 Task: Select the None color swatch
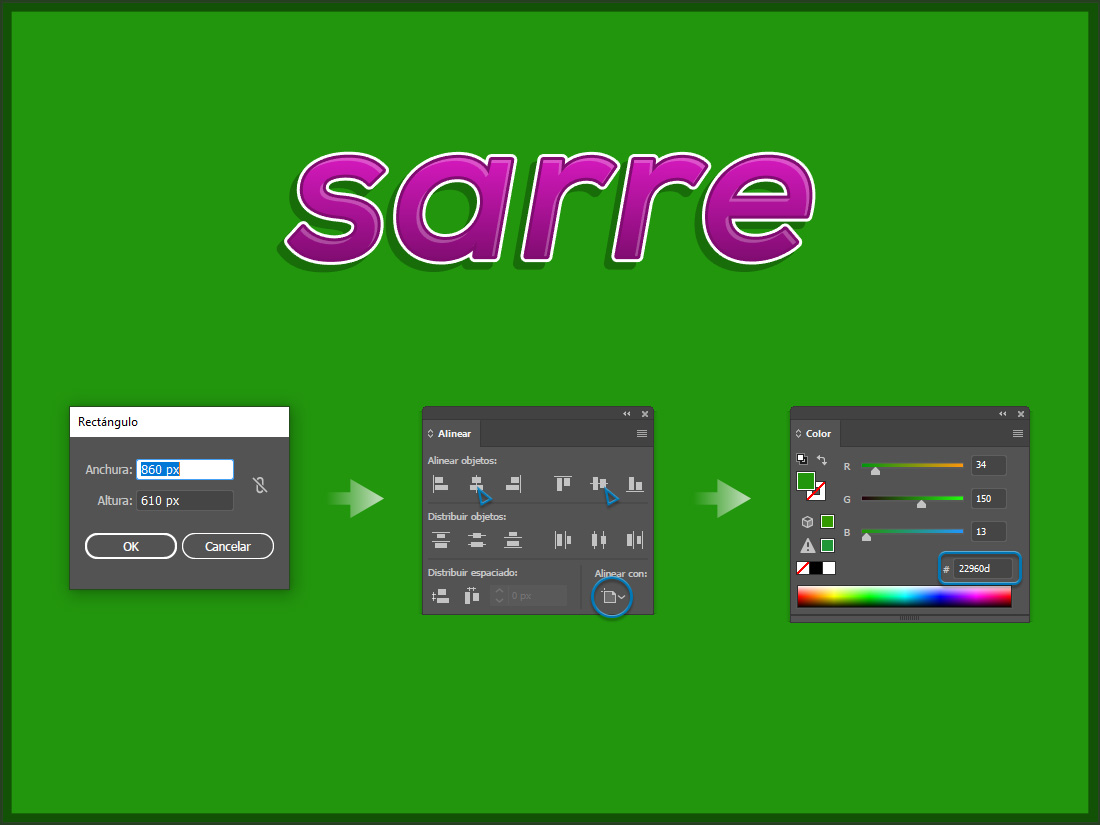tap(803, 568)
